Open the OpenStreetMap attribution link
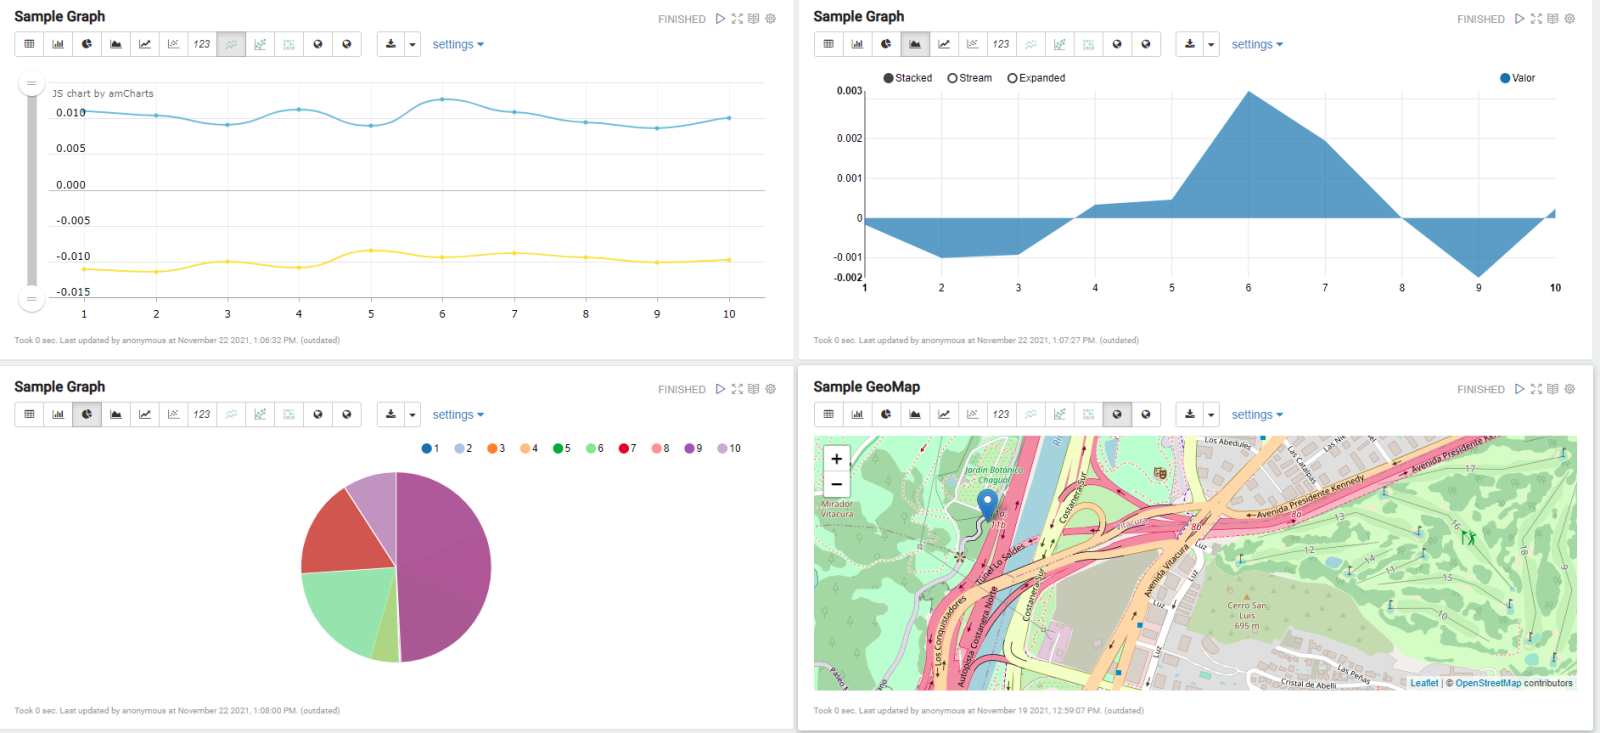The width and height of the screenshot is (1600, 733). (1487, 683)
